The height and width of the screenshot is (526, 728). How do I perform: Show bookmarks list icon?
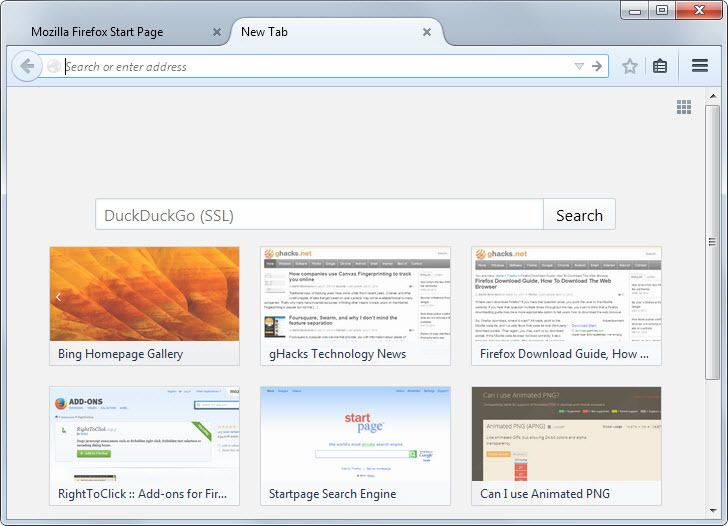pos(660,66)
